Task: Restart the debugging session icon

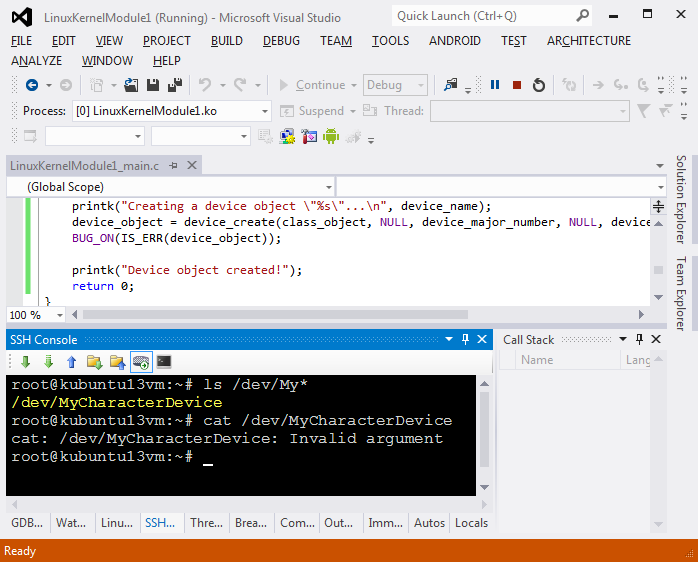Action: click(x=539, y=85)
